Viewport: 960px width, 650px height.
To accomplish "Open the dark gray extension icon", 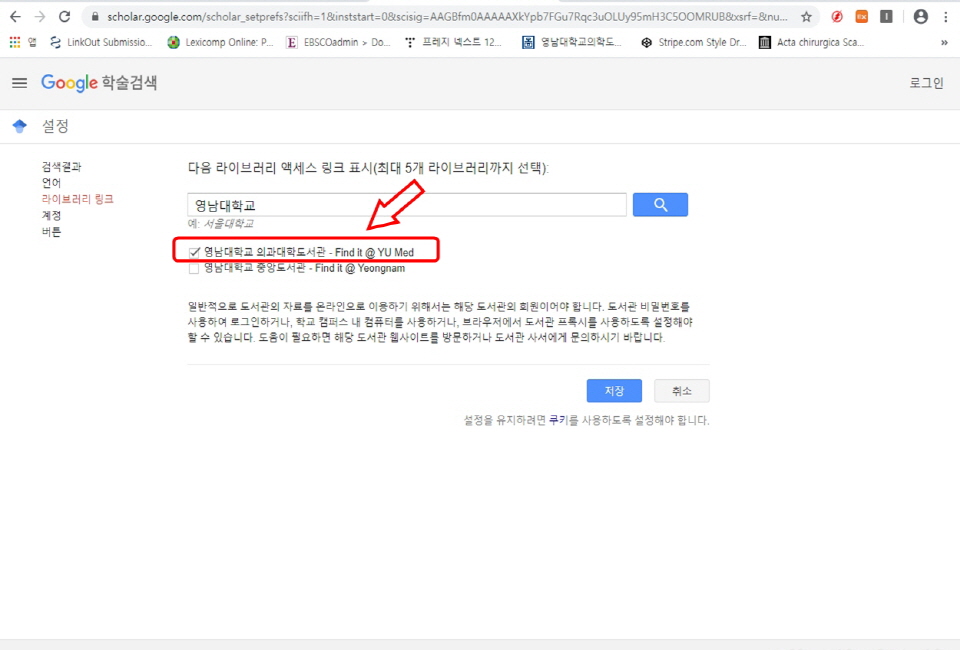I will pos(886,17).
